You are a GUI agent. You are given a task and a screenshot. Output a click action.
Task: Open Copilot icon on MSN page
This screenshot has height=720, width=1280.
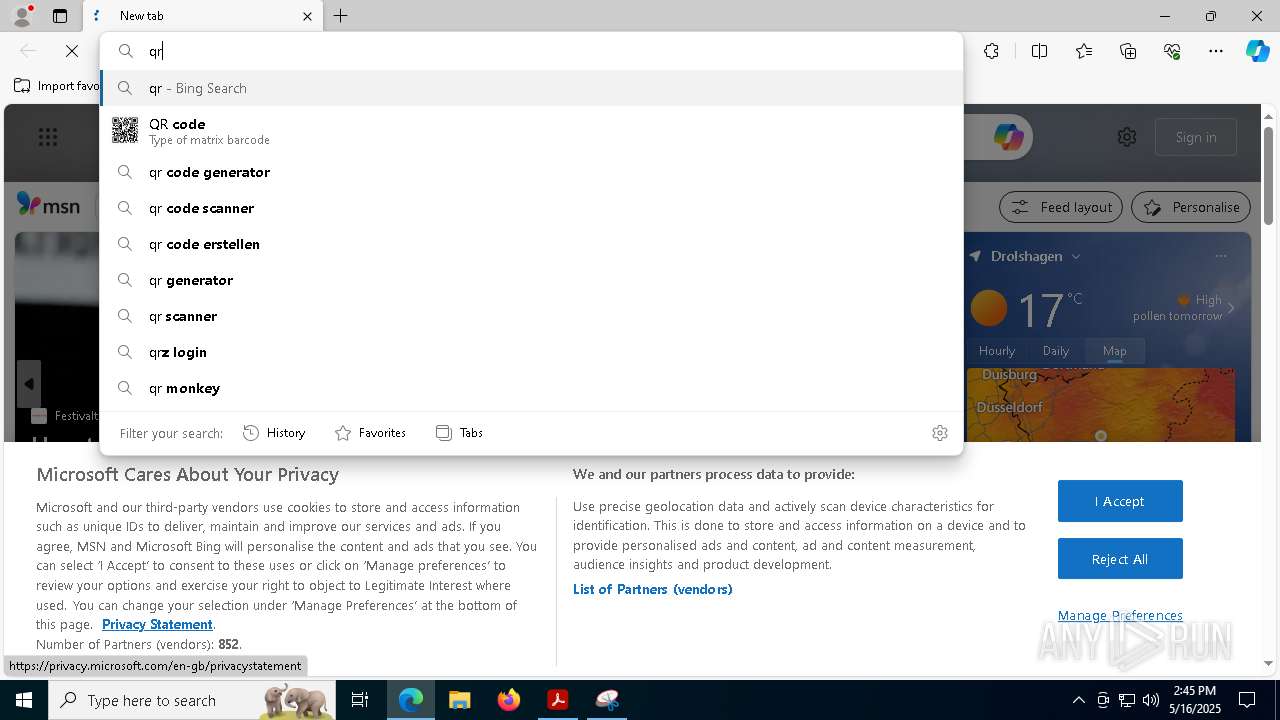tap(1008, 137)
